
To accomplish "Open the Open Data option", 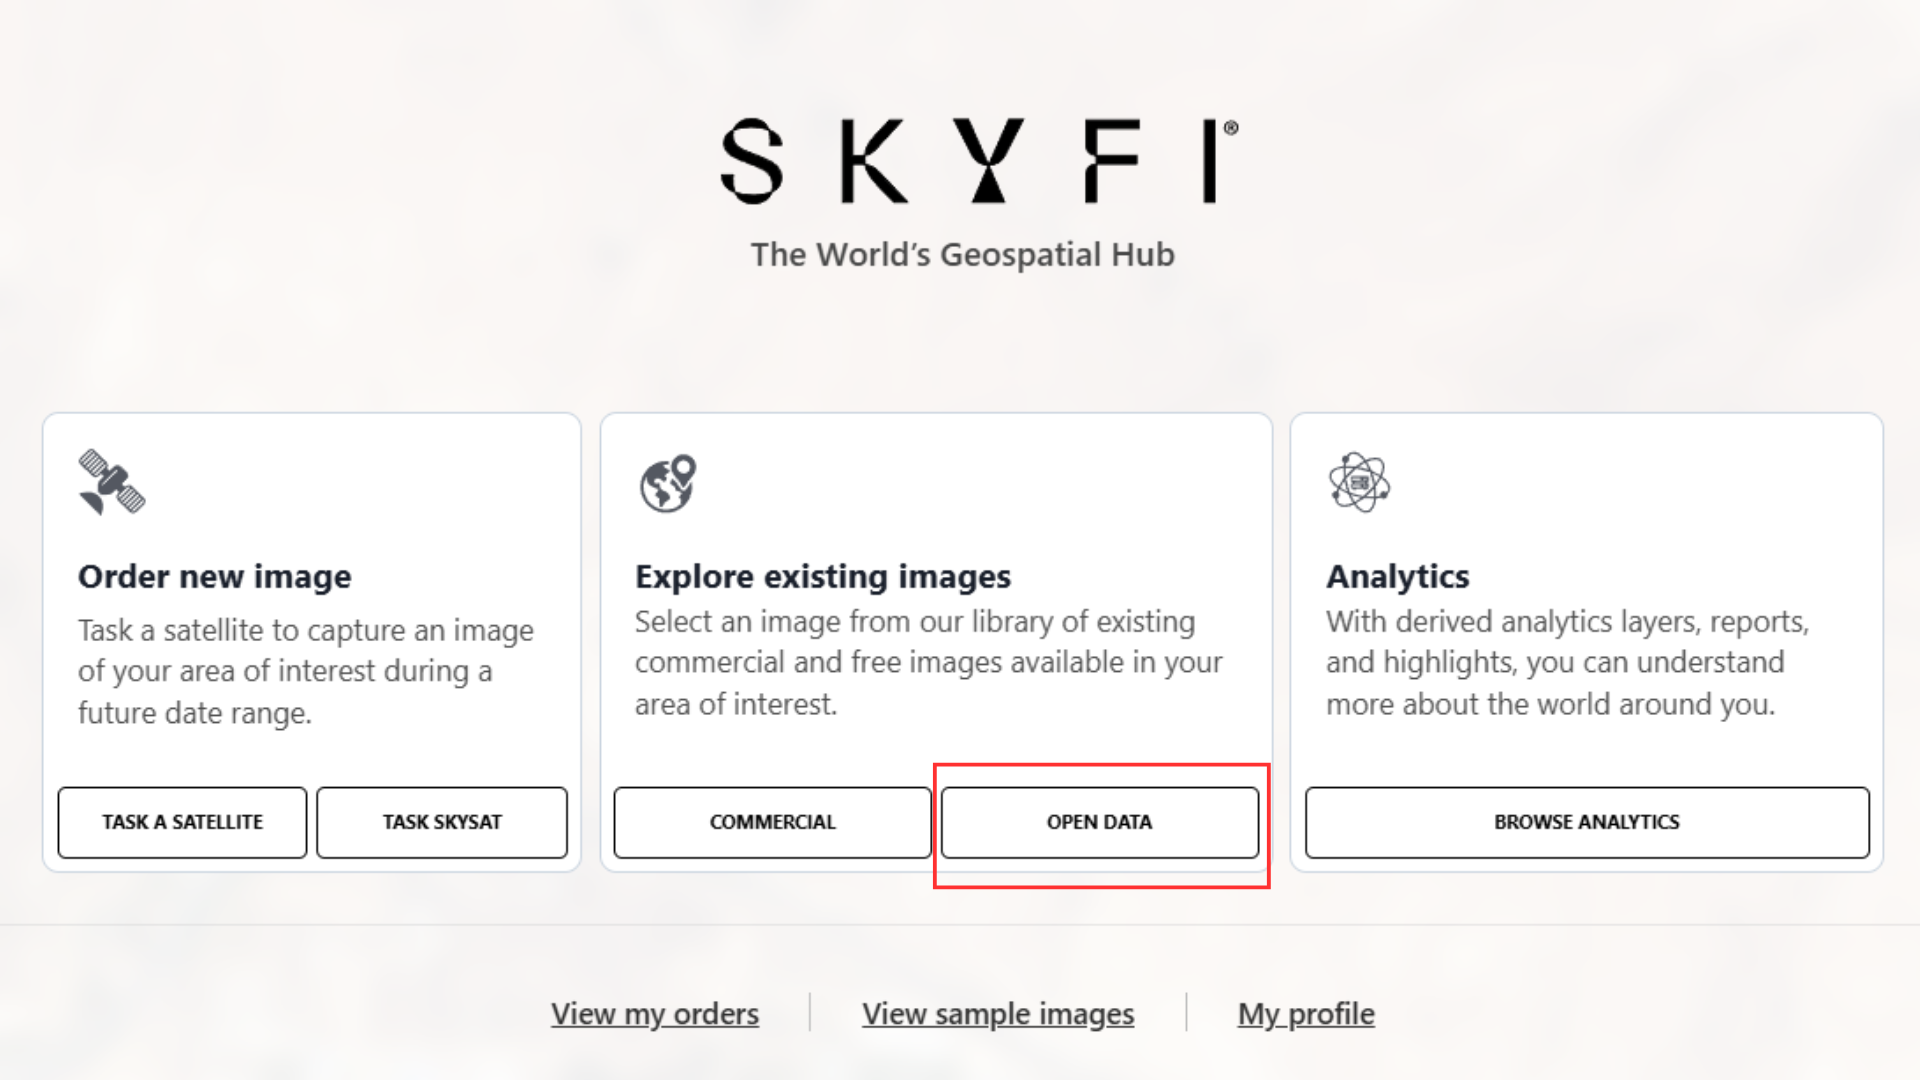I will (1099, 822).
